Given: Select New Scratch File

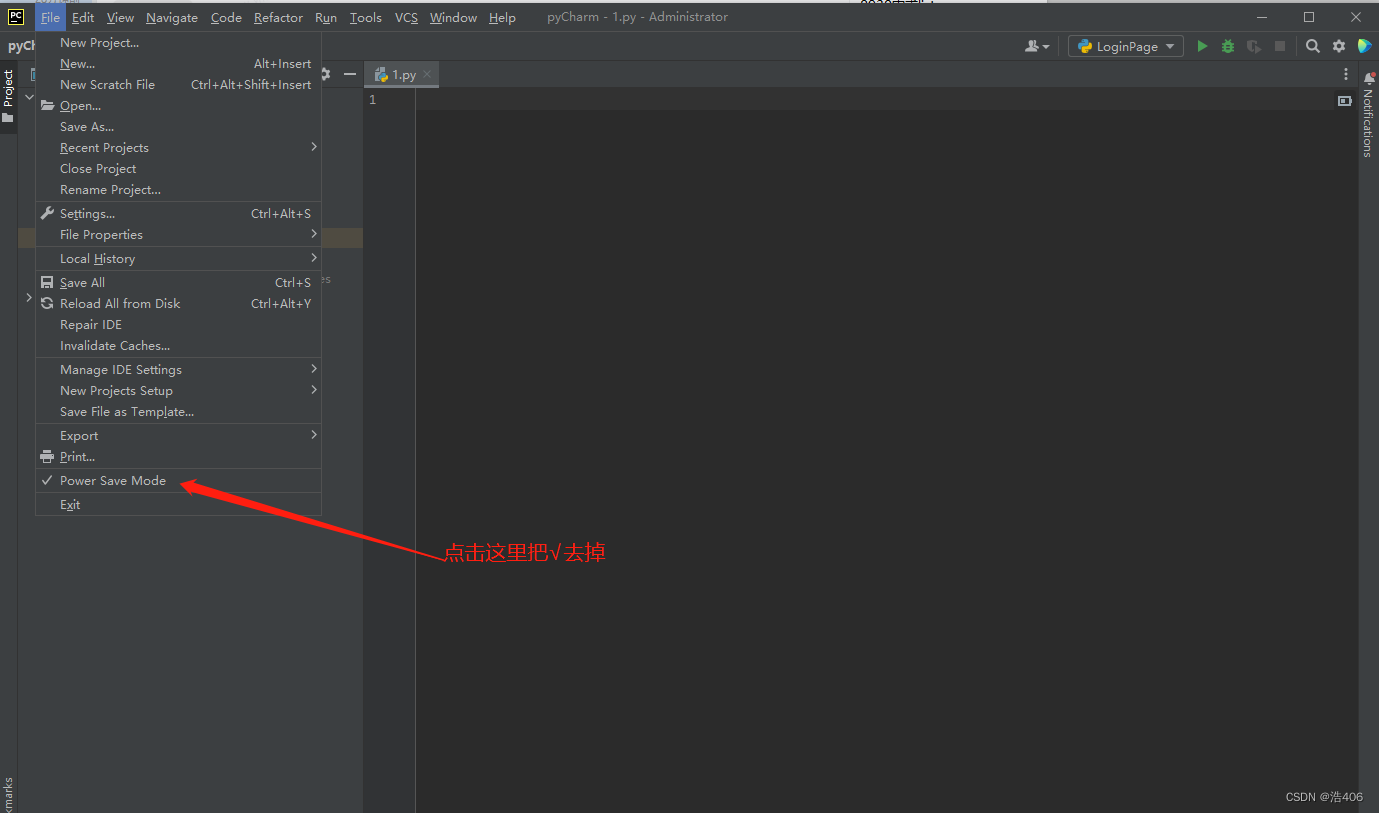Looking at the screenshot, I should (x=178, y=85).
